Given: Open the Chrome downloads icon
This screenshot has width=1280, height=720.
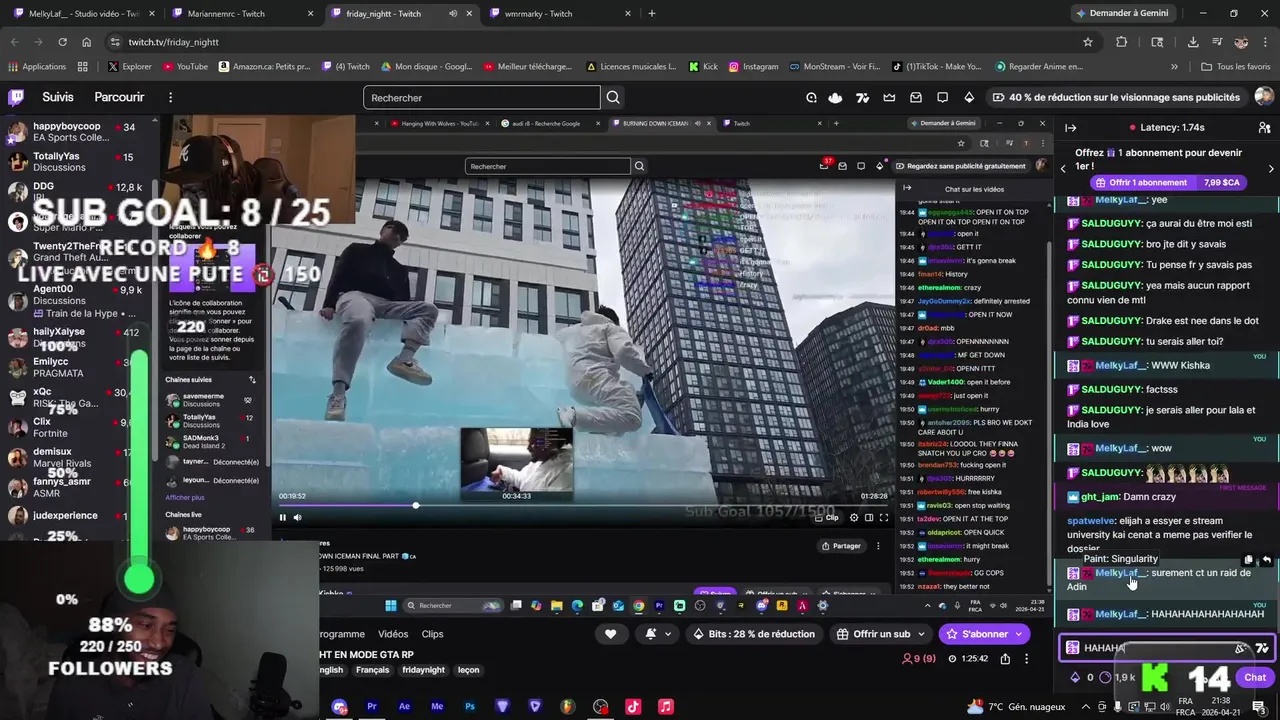Looking at the screenshot, I should coord(1192,42).
